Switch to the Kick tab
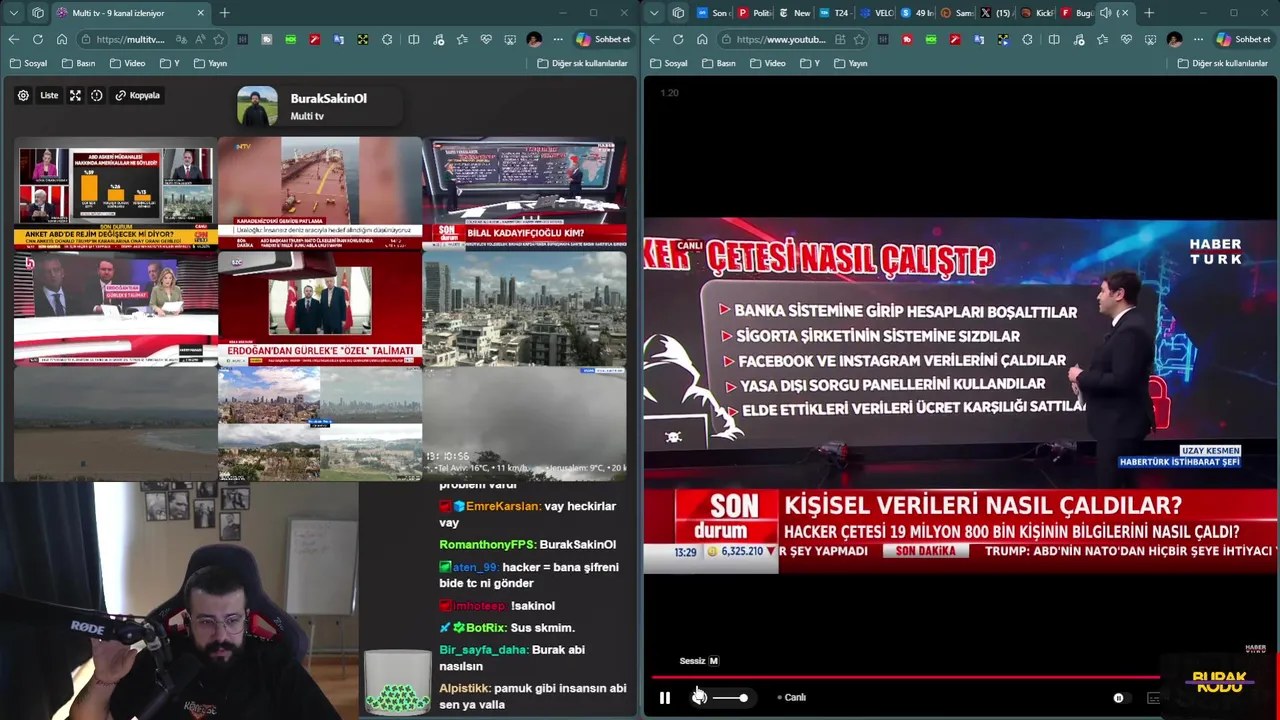Image resolution: width=1280 pixels, height=720 pixels. 1036,13
